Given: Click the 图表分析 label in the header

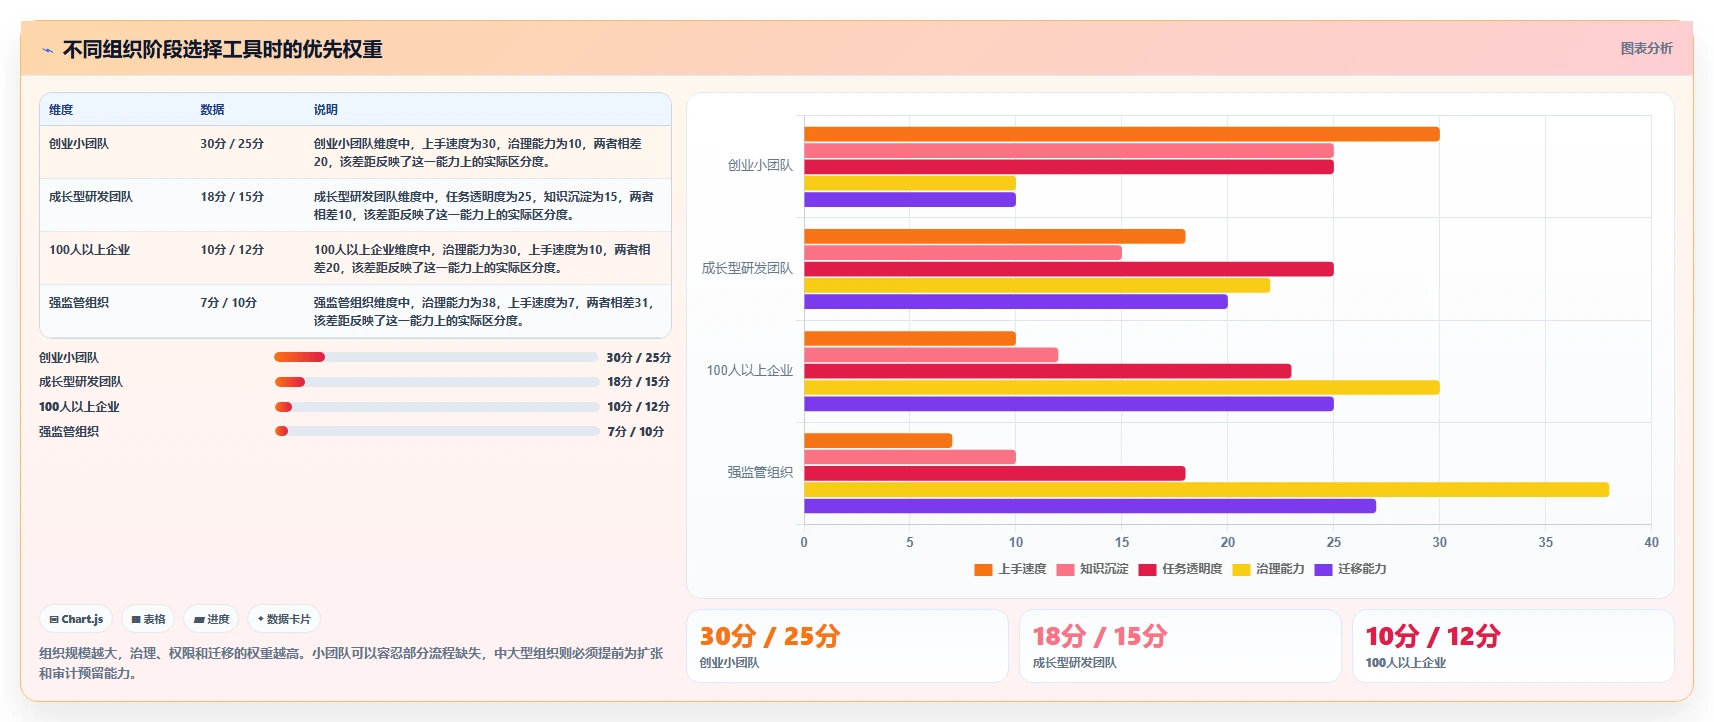Looking at the screenshot, I should click(x=1646, y=48).
